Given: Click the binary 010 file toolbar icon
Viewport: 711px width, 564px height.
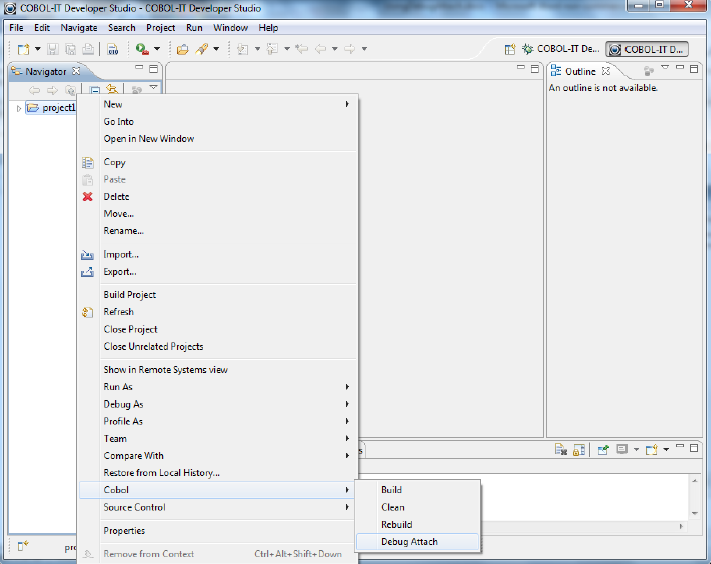Looking at the screenshot, I should coord(113,49).
